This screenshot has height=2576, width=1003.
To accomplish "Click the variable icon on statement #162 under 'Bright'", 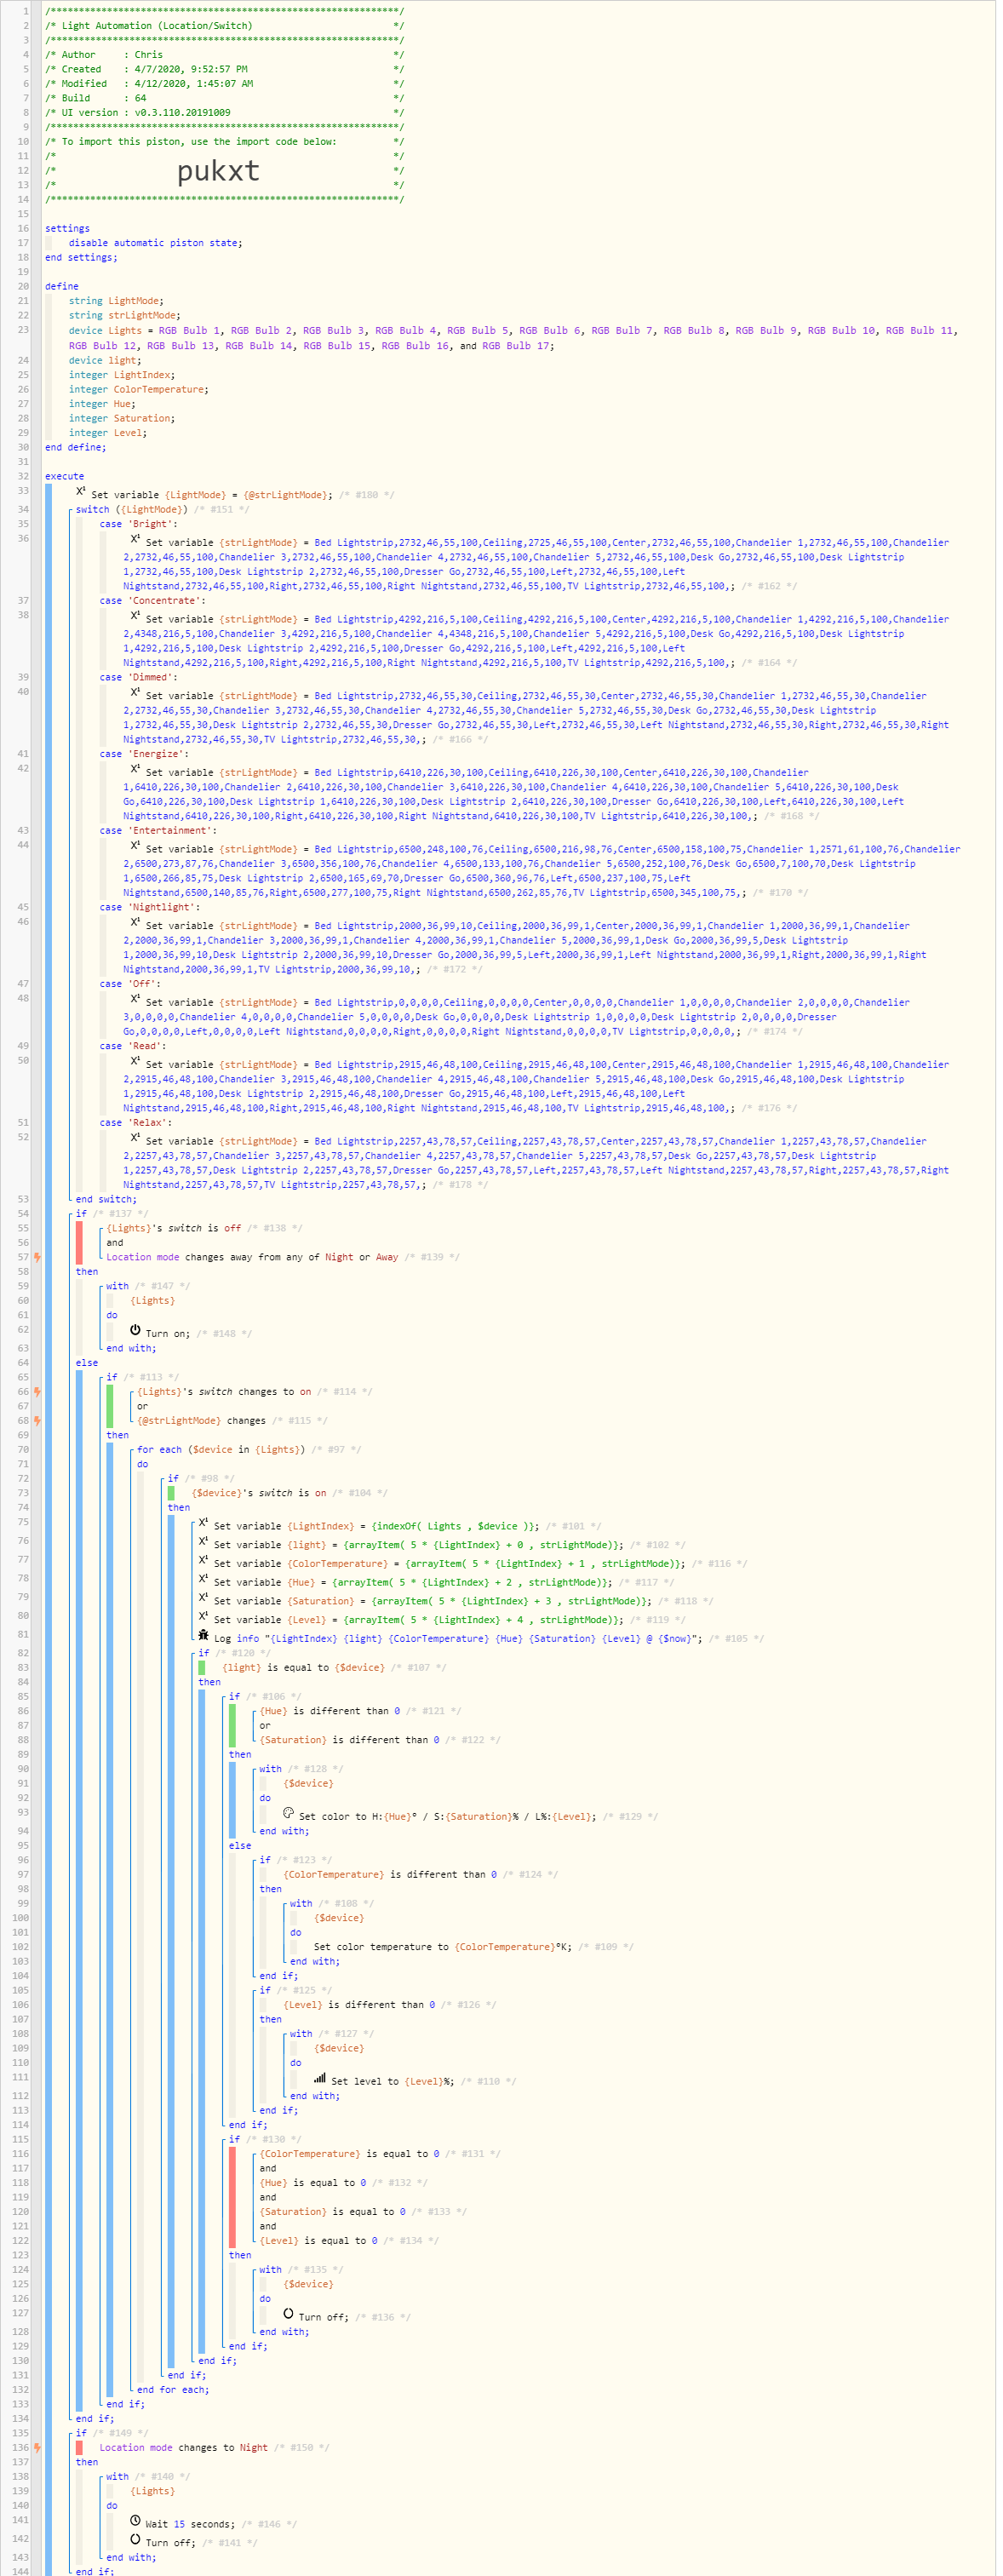I will [135, 539].
